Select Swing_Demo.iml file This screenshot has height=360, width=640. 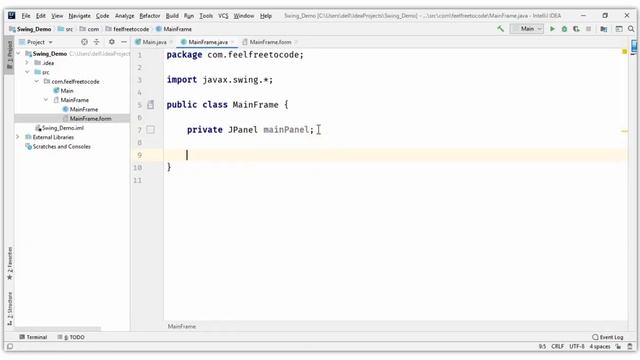pyautogui.click(x=60, y=128)
